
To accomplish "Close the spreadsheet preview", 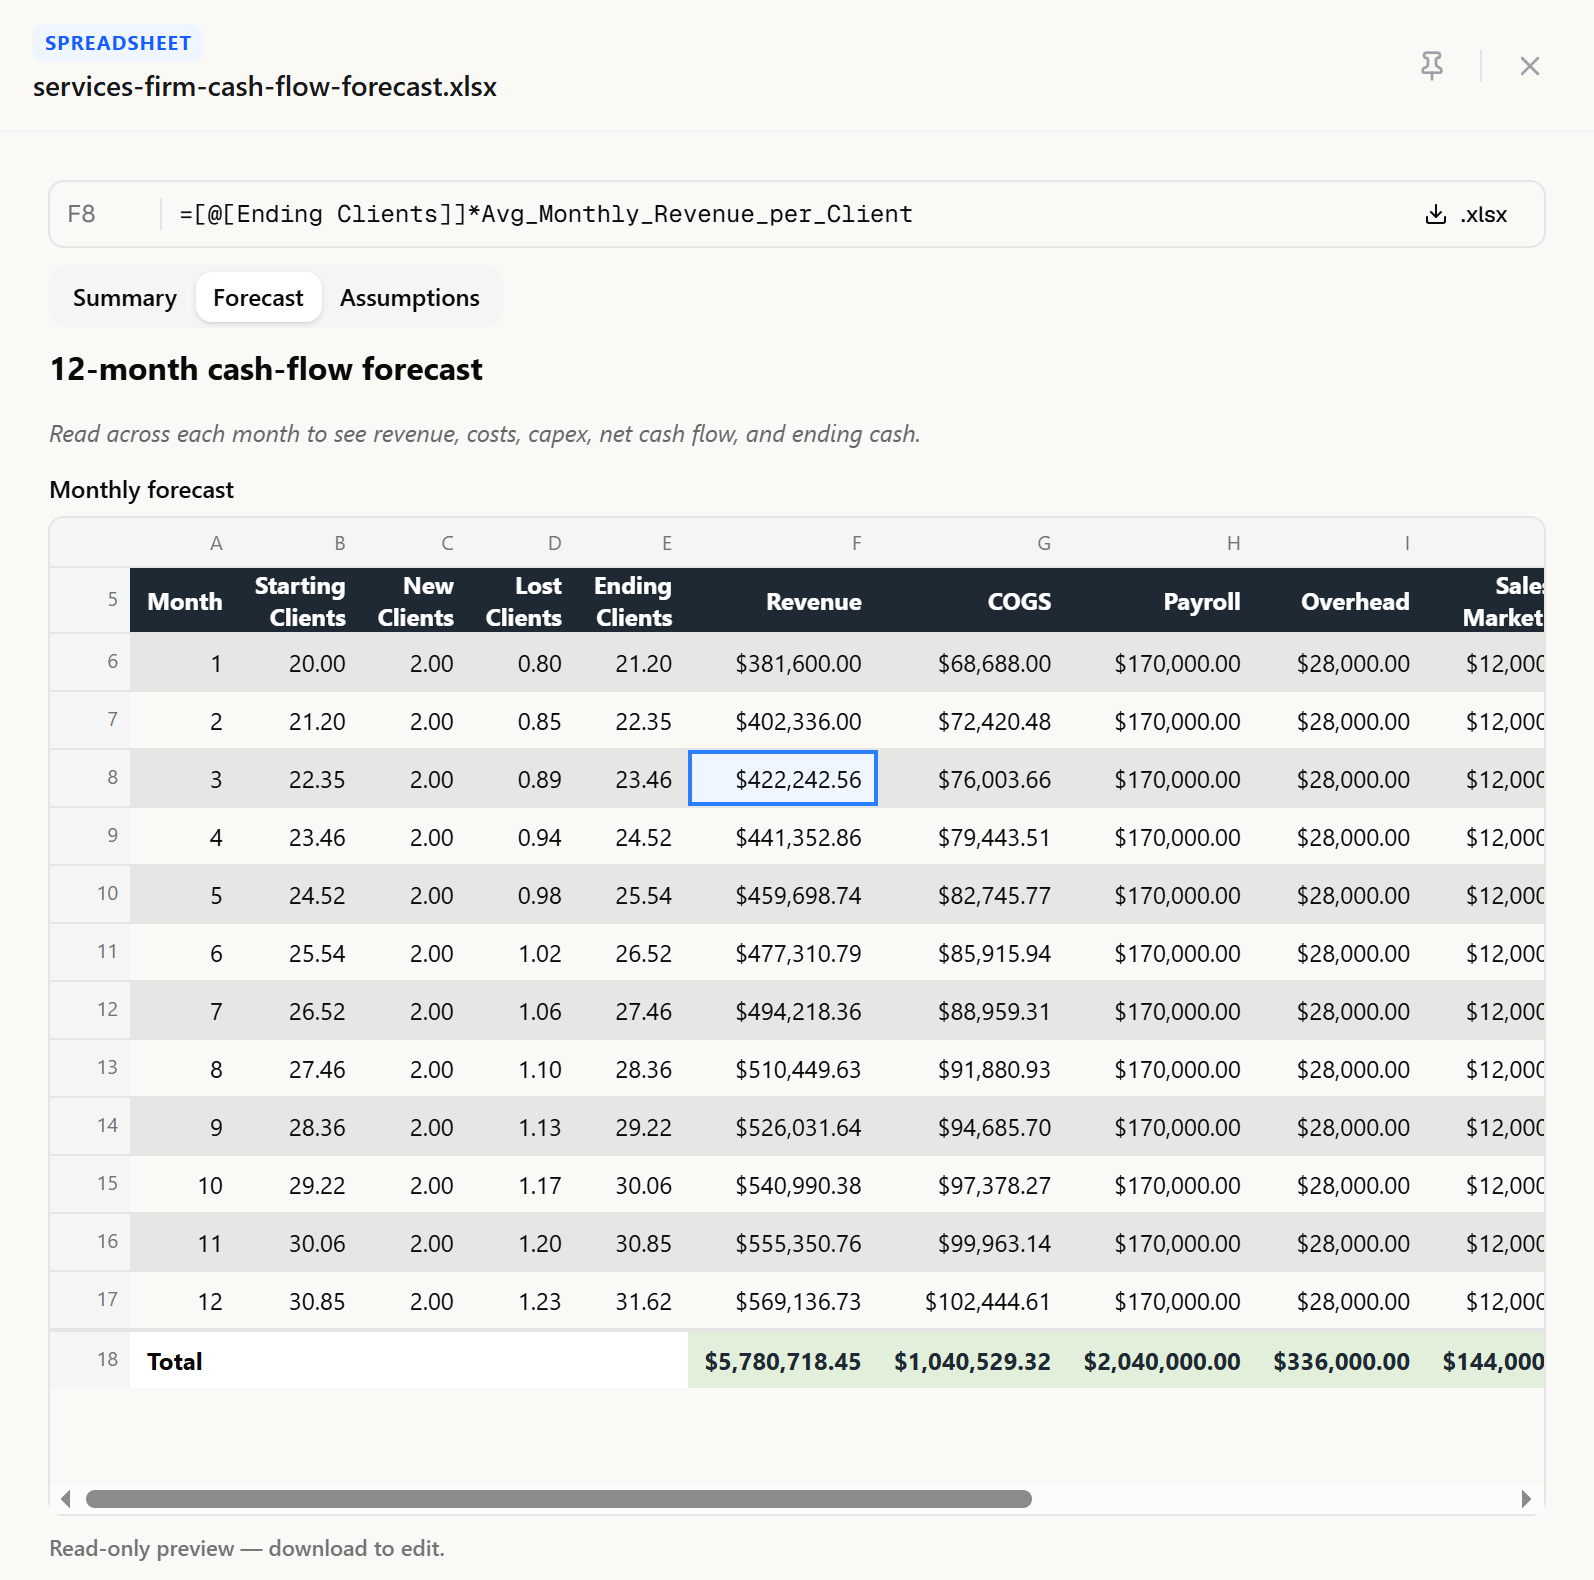I will tap(1529, 66).
